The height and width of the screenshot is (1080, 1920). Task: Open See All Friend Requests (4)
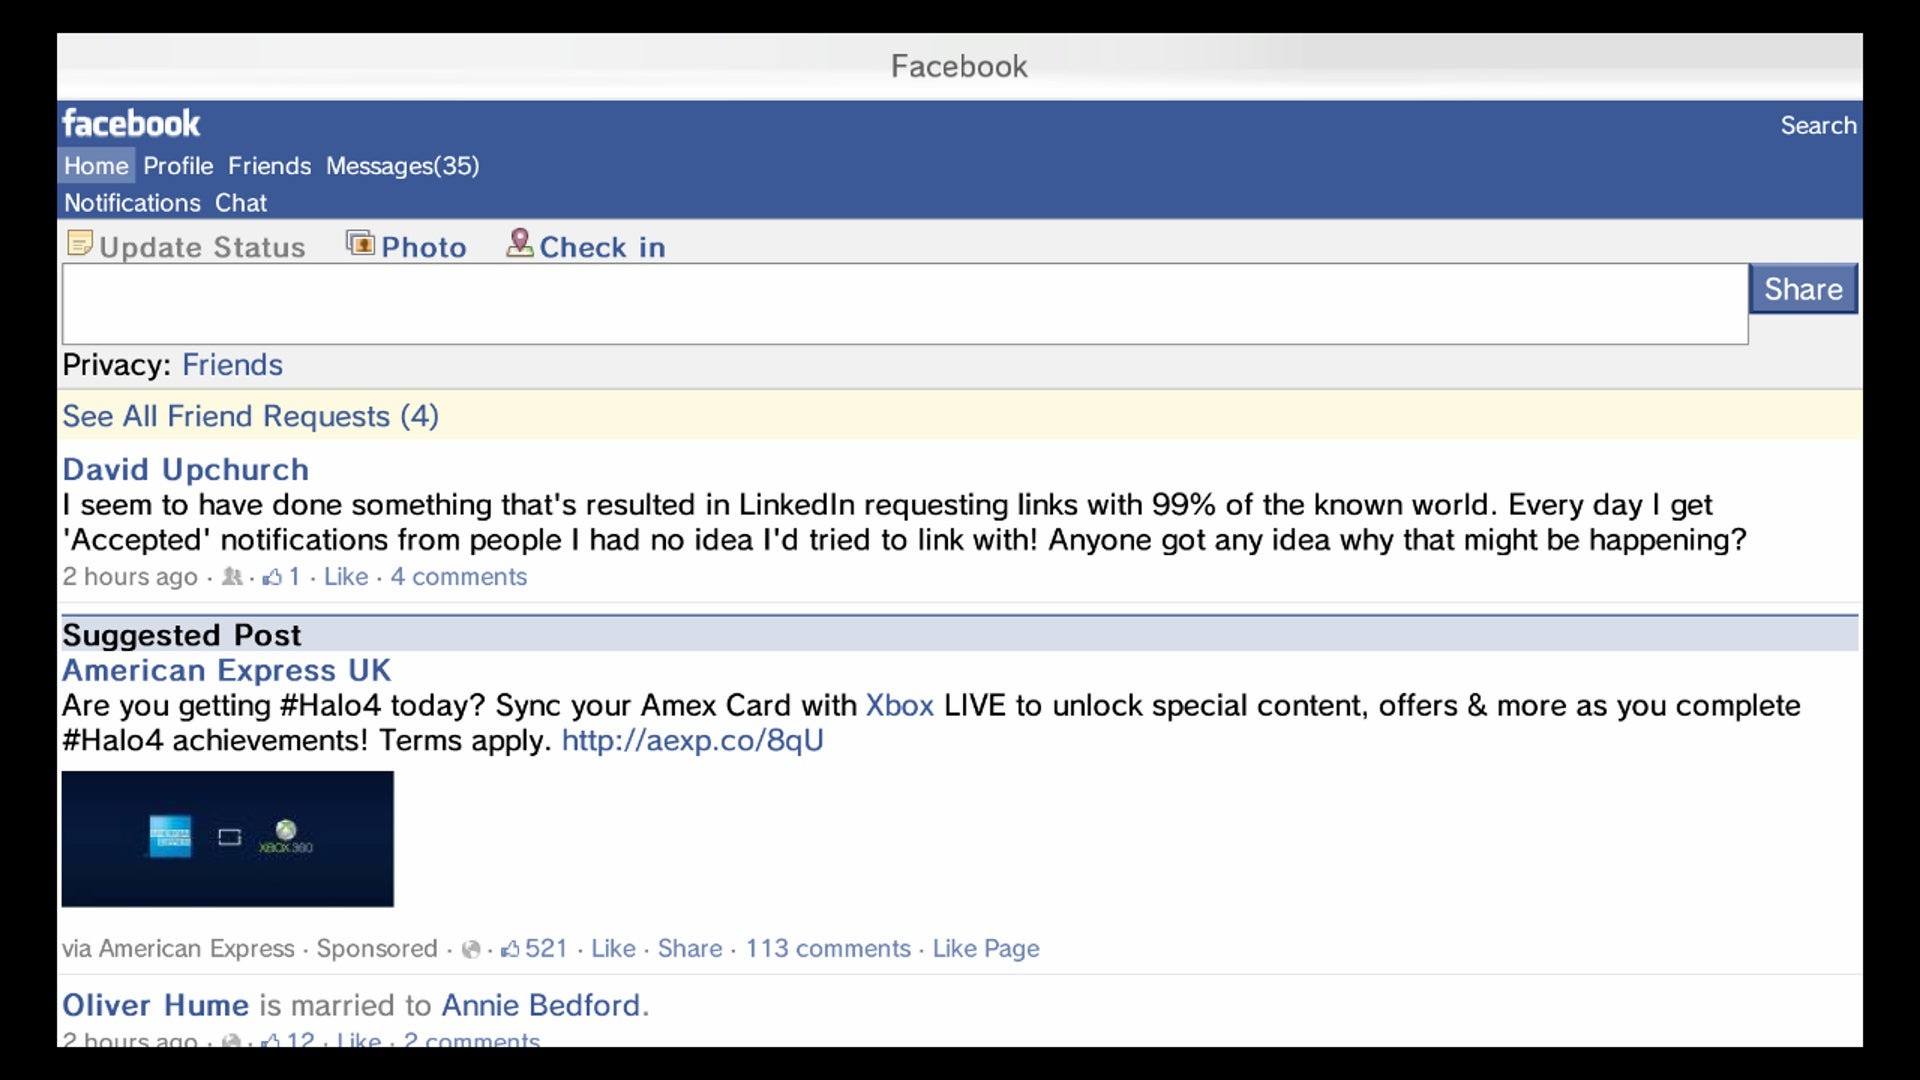tap(250, 416)
